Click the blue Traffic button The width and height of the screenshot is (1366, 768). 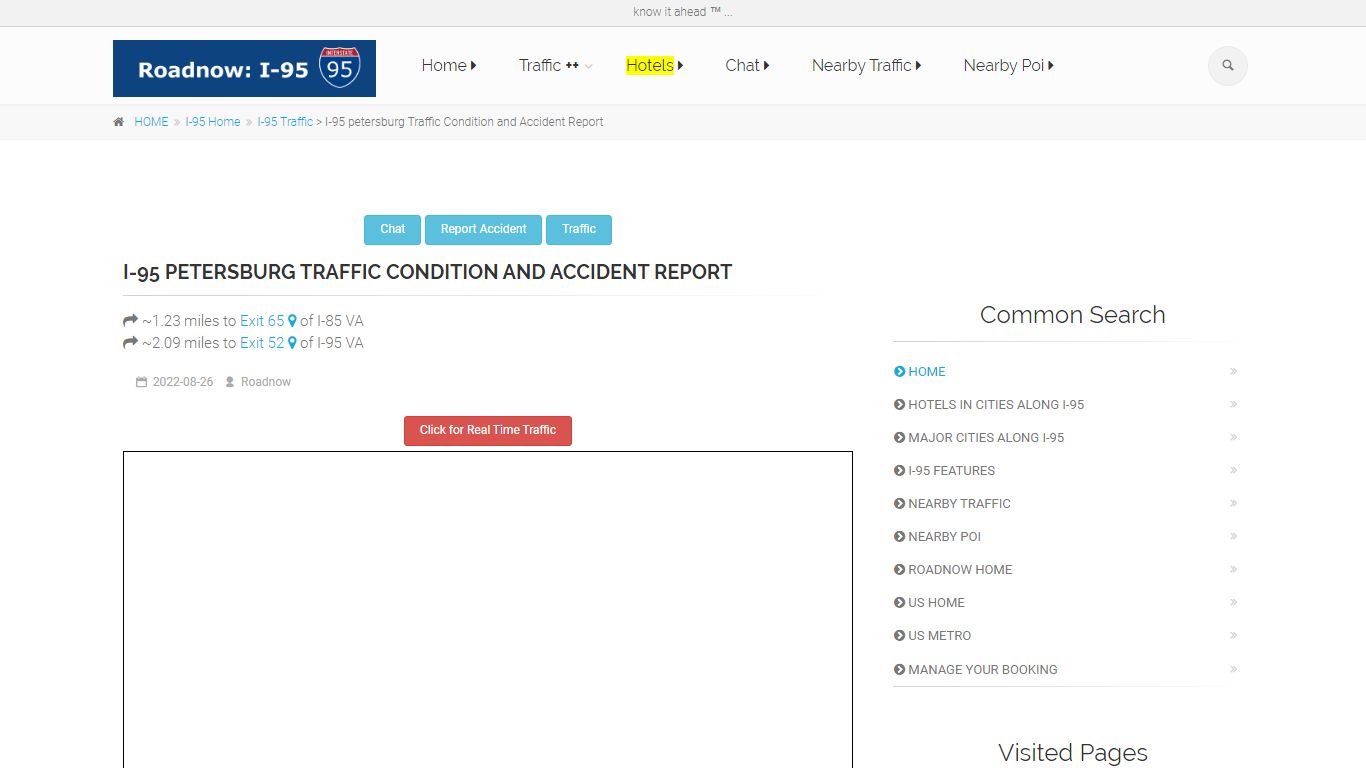point(579,230)
